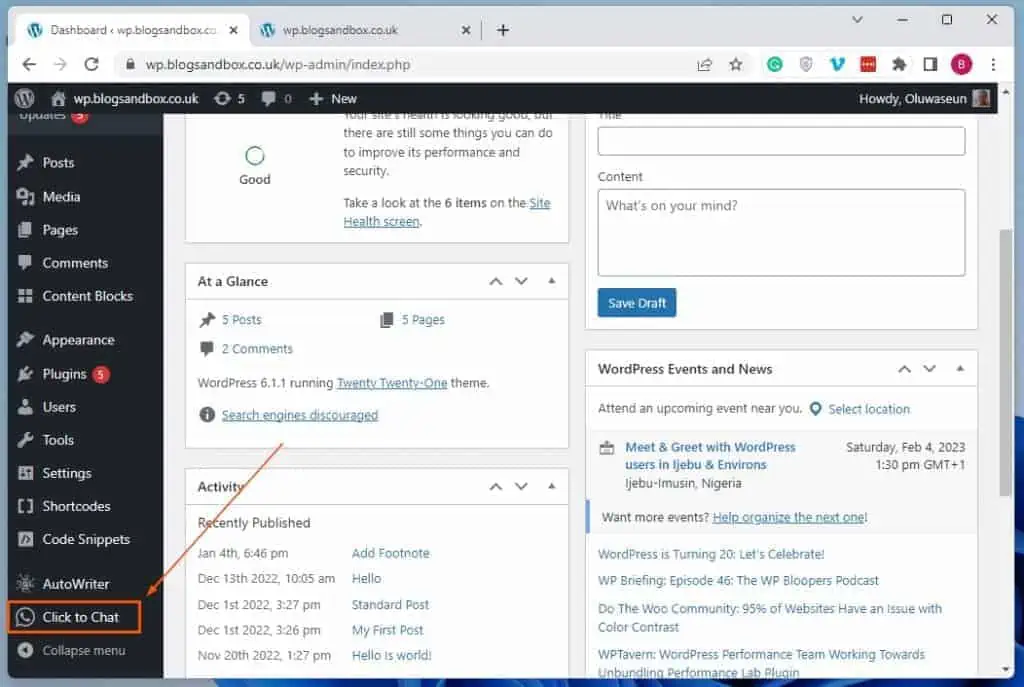Click inside the Quick Draft Content field
Viewport: 1024px width, 687px height.
(x=780, y=232)
